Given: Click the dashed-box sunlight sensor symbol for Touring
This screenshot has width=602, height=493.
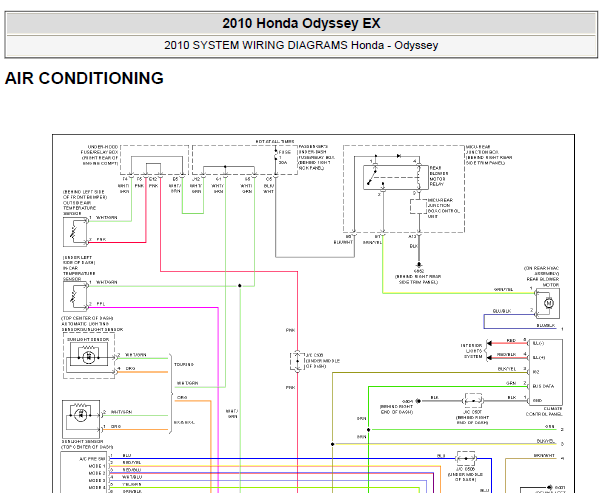Looking at the screenshot, I should click(89, 357).
